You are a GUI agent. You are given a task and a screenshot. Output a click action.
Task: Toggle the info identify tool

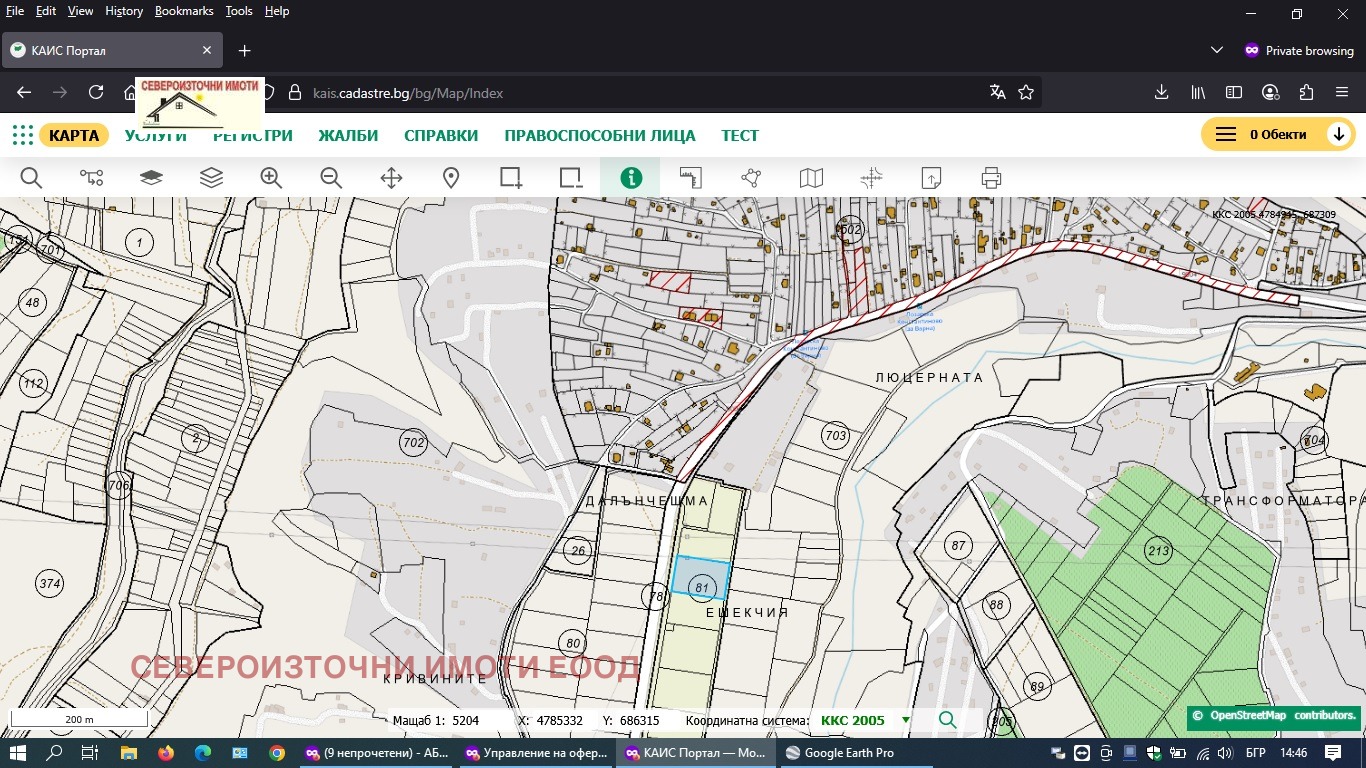(x=631, y=178)
